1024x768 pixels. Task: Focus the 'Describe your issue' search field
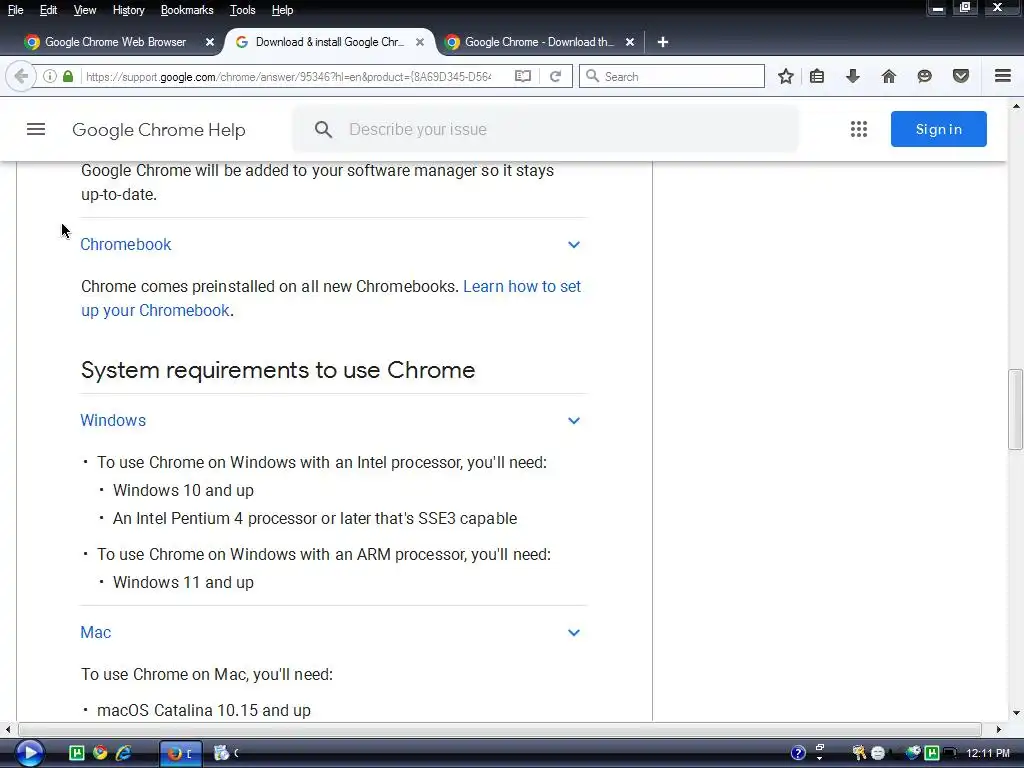(545, 129)
